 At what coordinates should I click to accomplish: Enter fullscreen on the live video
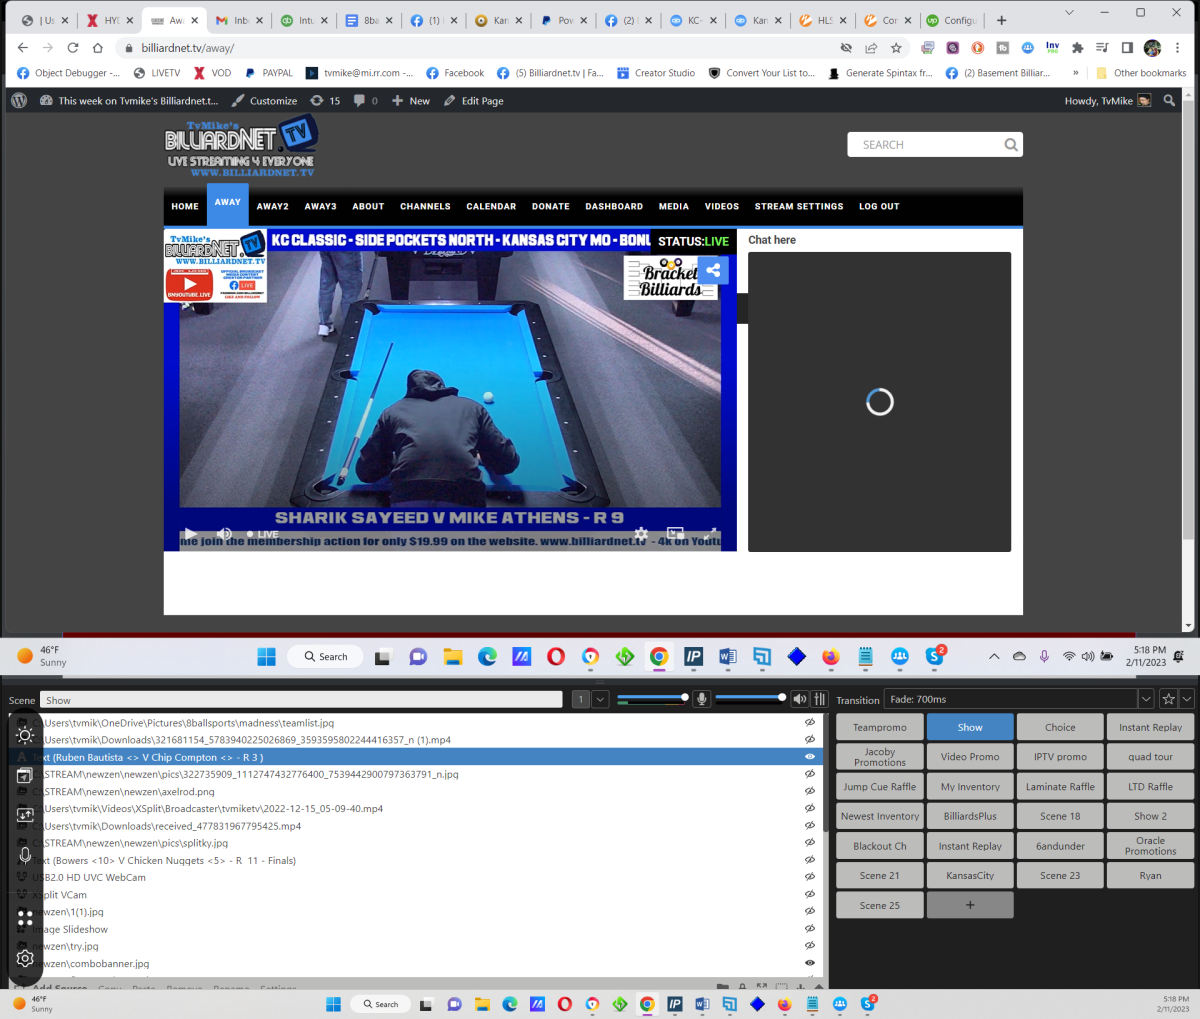(711, 534)
